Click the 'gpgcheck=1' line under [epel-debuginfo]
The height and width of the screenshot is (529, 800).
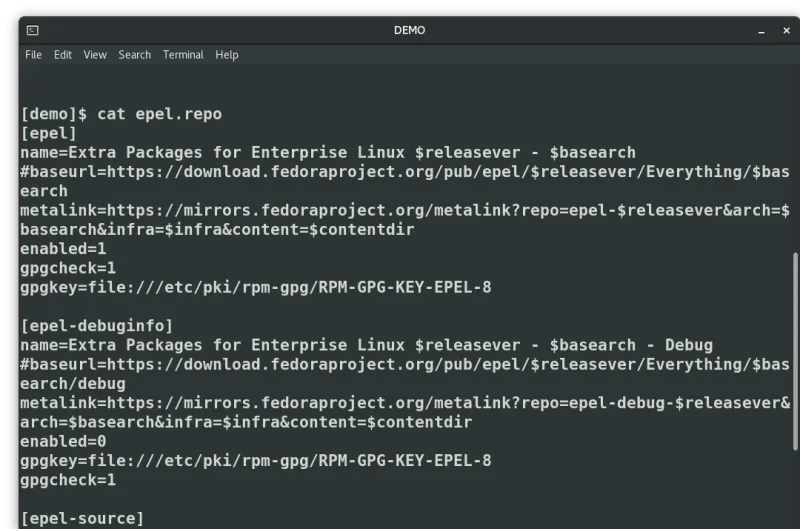pyautogui.click(x=68, y=480)
